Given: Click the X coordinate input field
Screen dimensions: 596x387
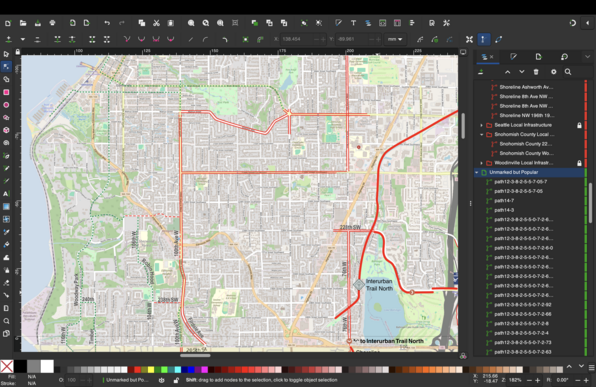Looking at the screenshot, I should pyautogui.click(x=296, y=39).
